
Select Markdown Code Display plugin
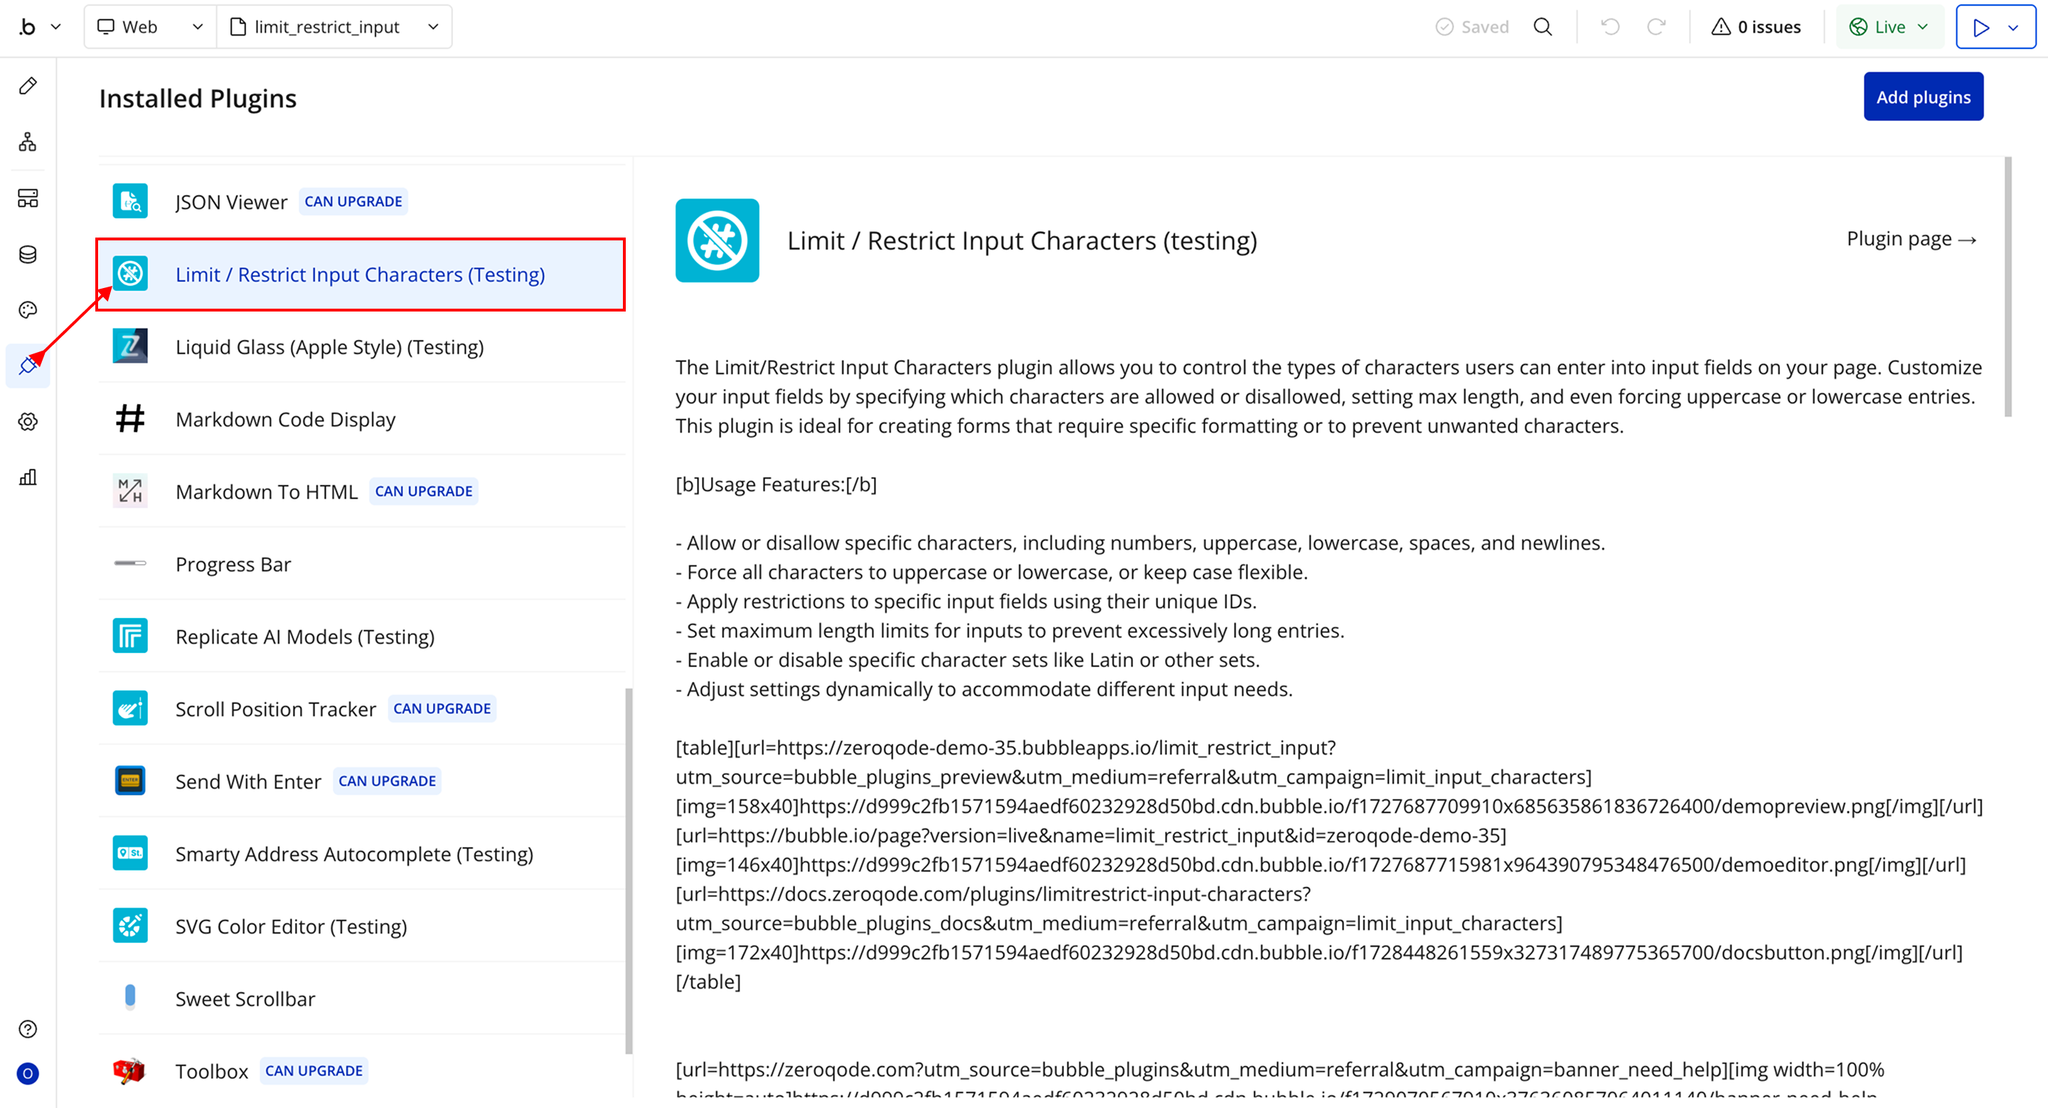(x=285, y=419)
